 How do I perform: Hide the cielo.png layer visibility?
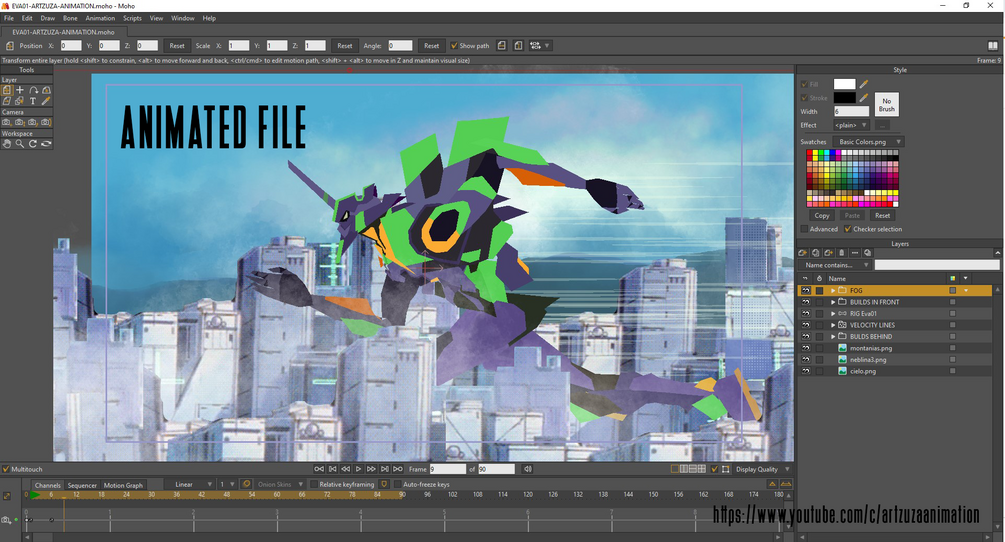pos(806,371)
